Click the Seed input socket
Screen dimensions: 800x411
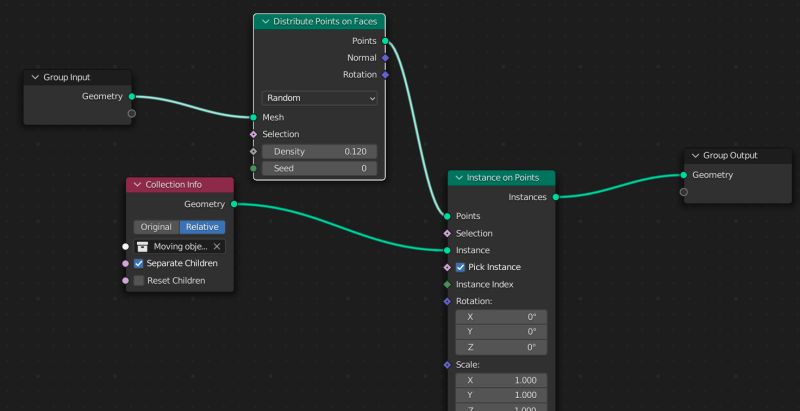point(254,168)
